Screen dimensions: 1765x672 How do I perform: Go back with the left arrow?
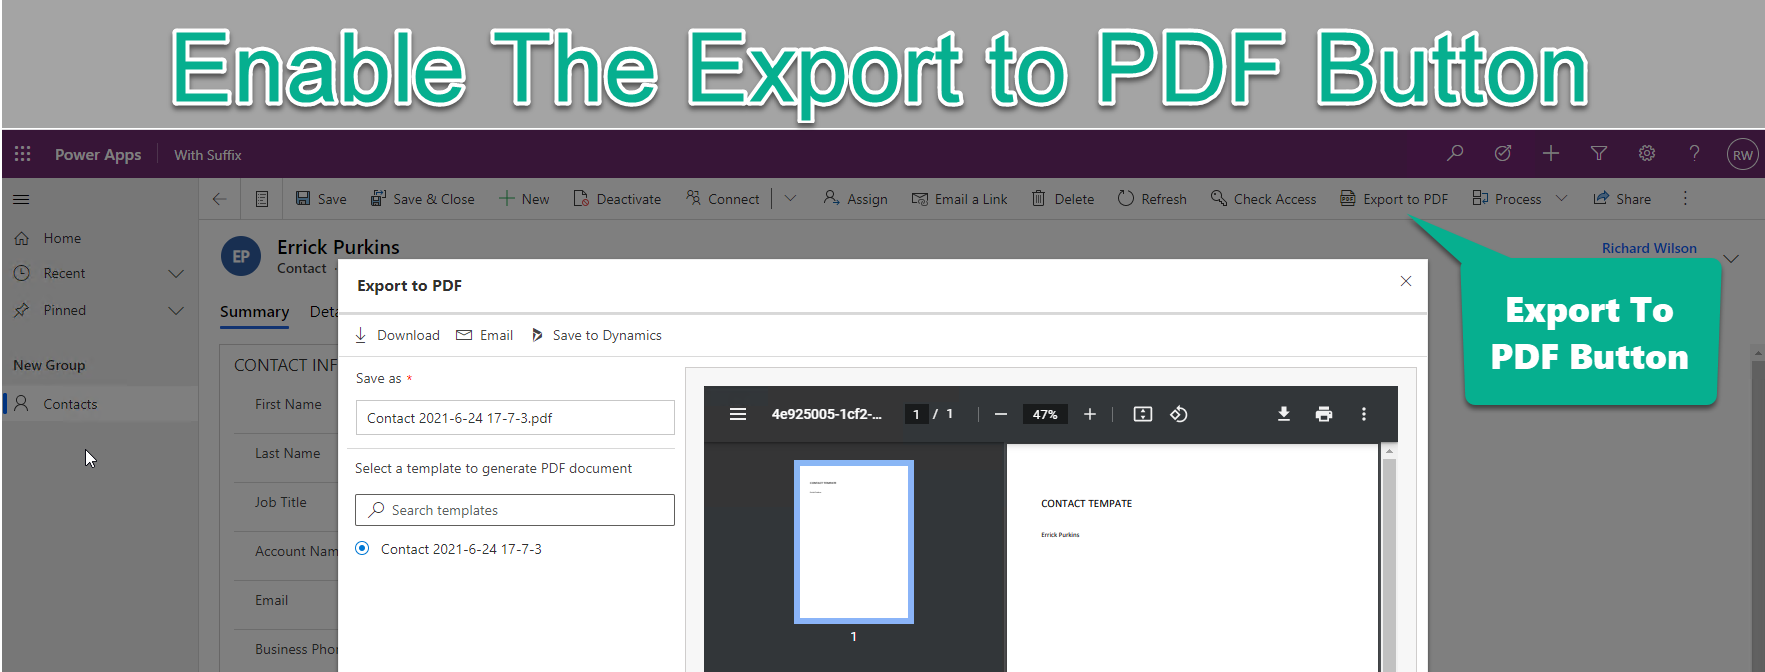click(x=219, y=199)
